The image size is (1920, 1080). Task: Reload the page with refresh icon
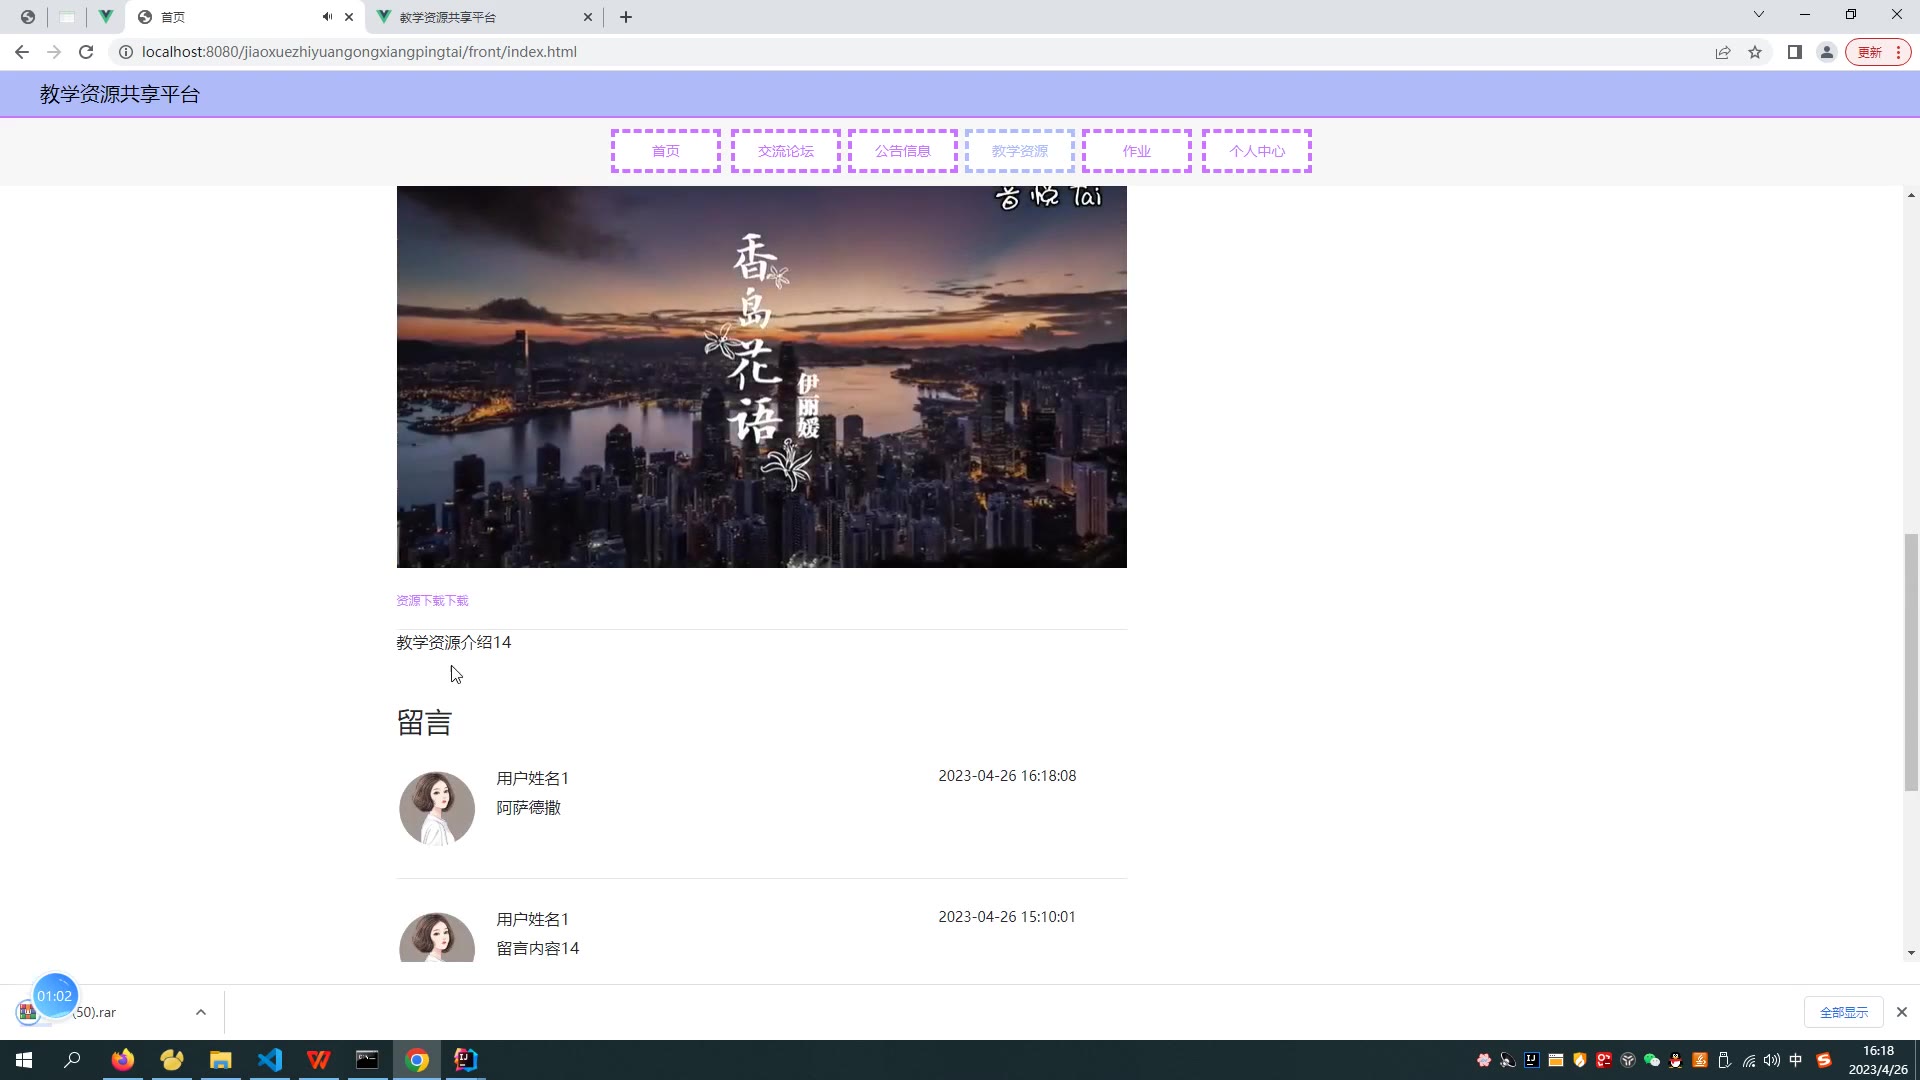[86, 52]
